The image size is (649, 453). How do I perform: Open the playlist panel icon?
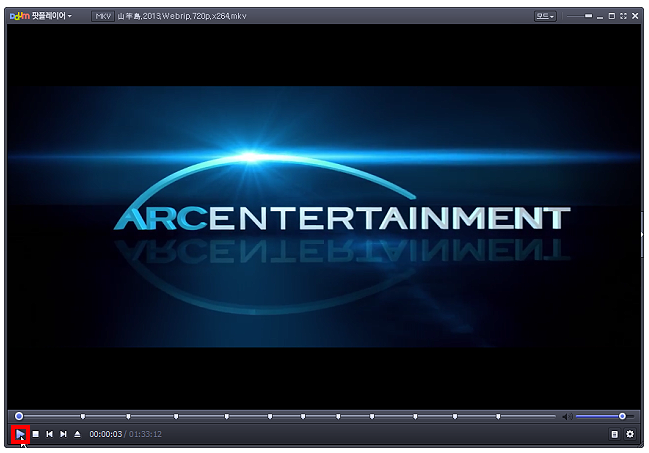point(614,434)
